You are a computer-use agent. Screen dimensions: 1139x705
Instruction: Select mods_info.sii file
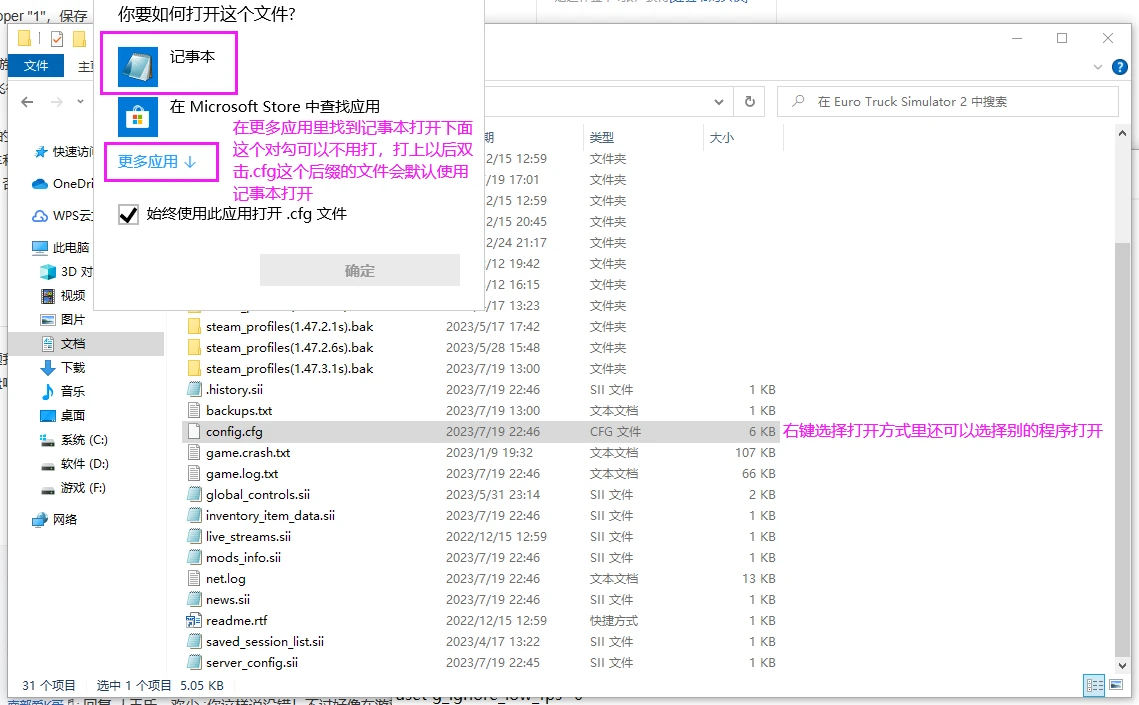[x=243, y=558]
